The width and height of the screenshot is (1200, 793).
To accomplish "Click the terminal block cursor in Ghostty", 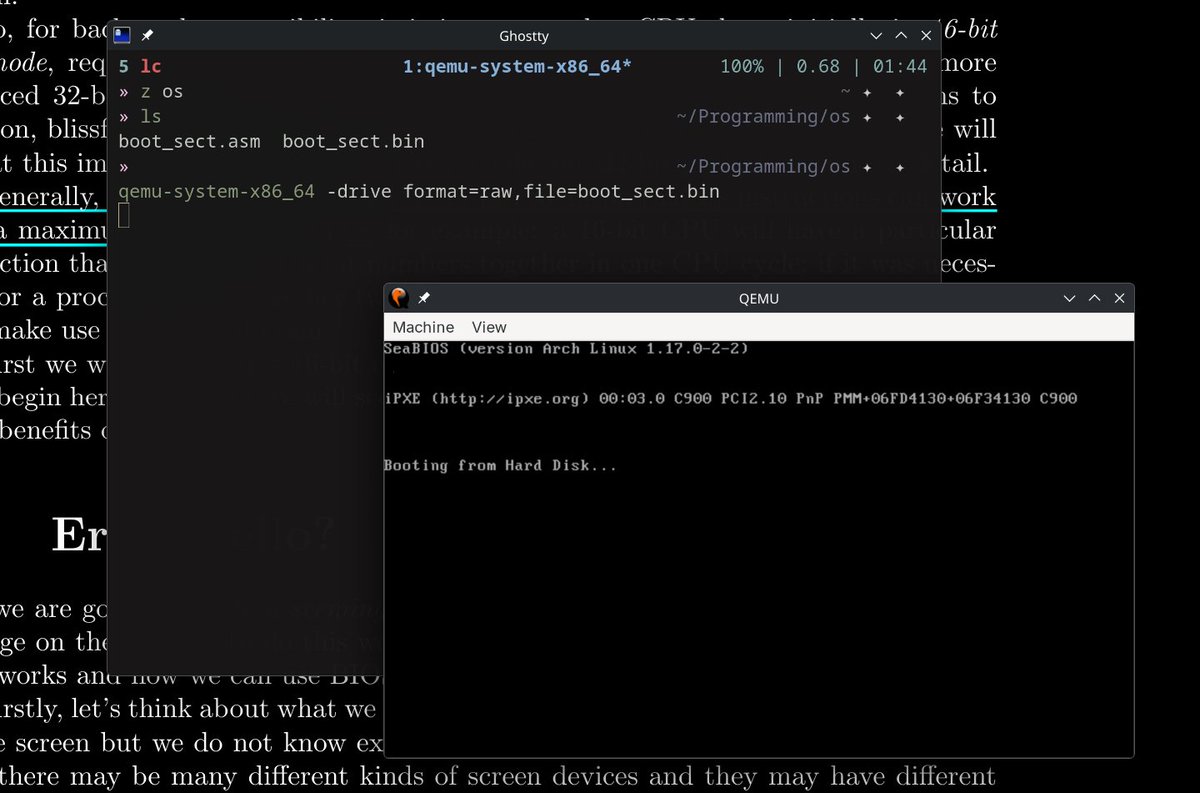I will [x=124, y=215].
